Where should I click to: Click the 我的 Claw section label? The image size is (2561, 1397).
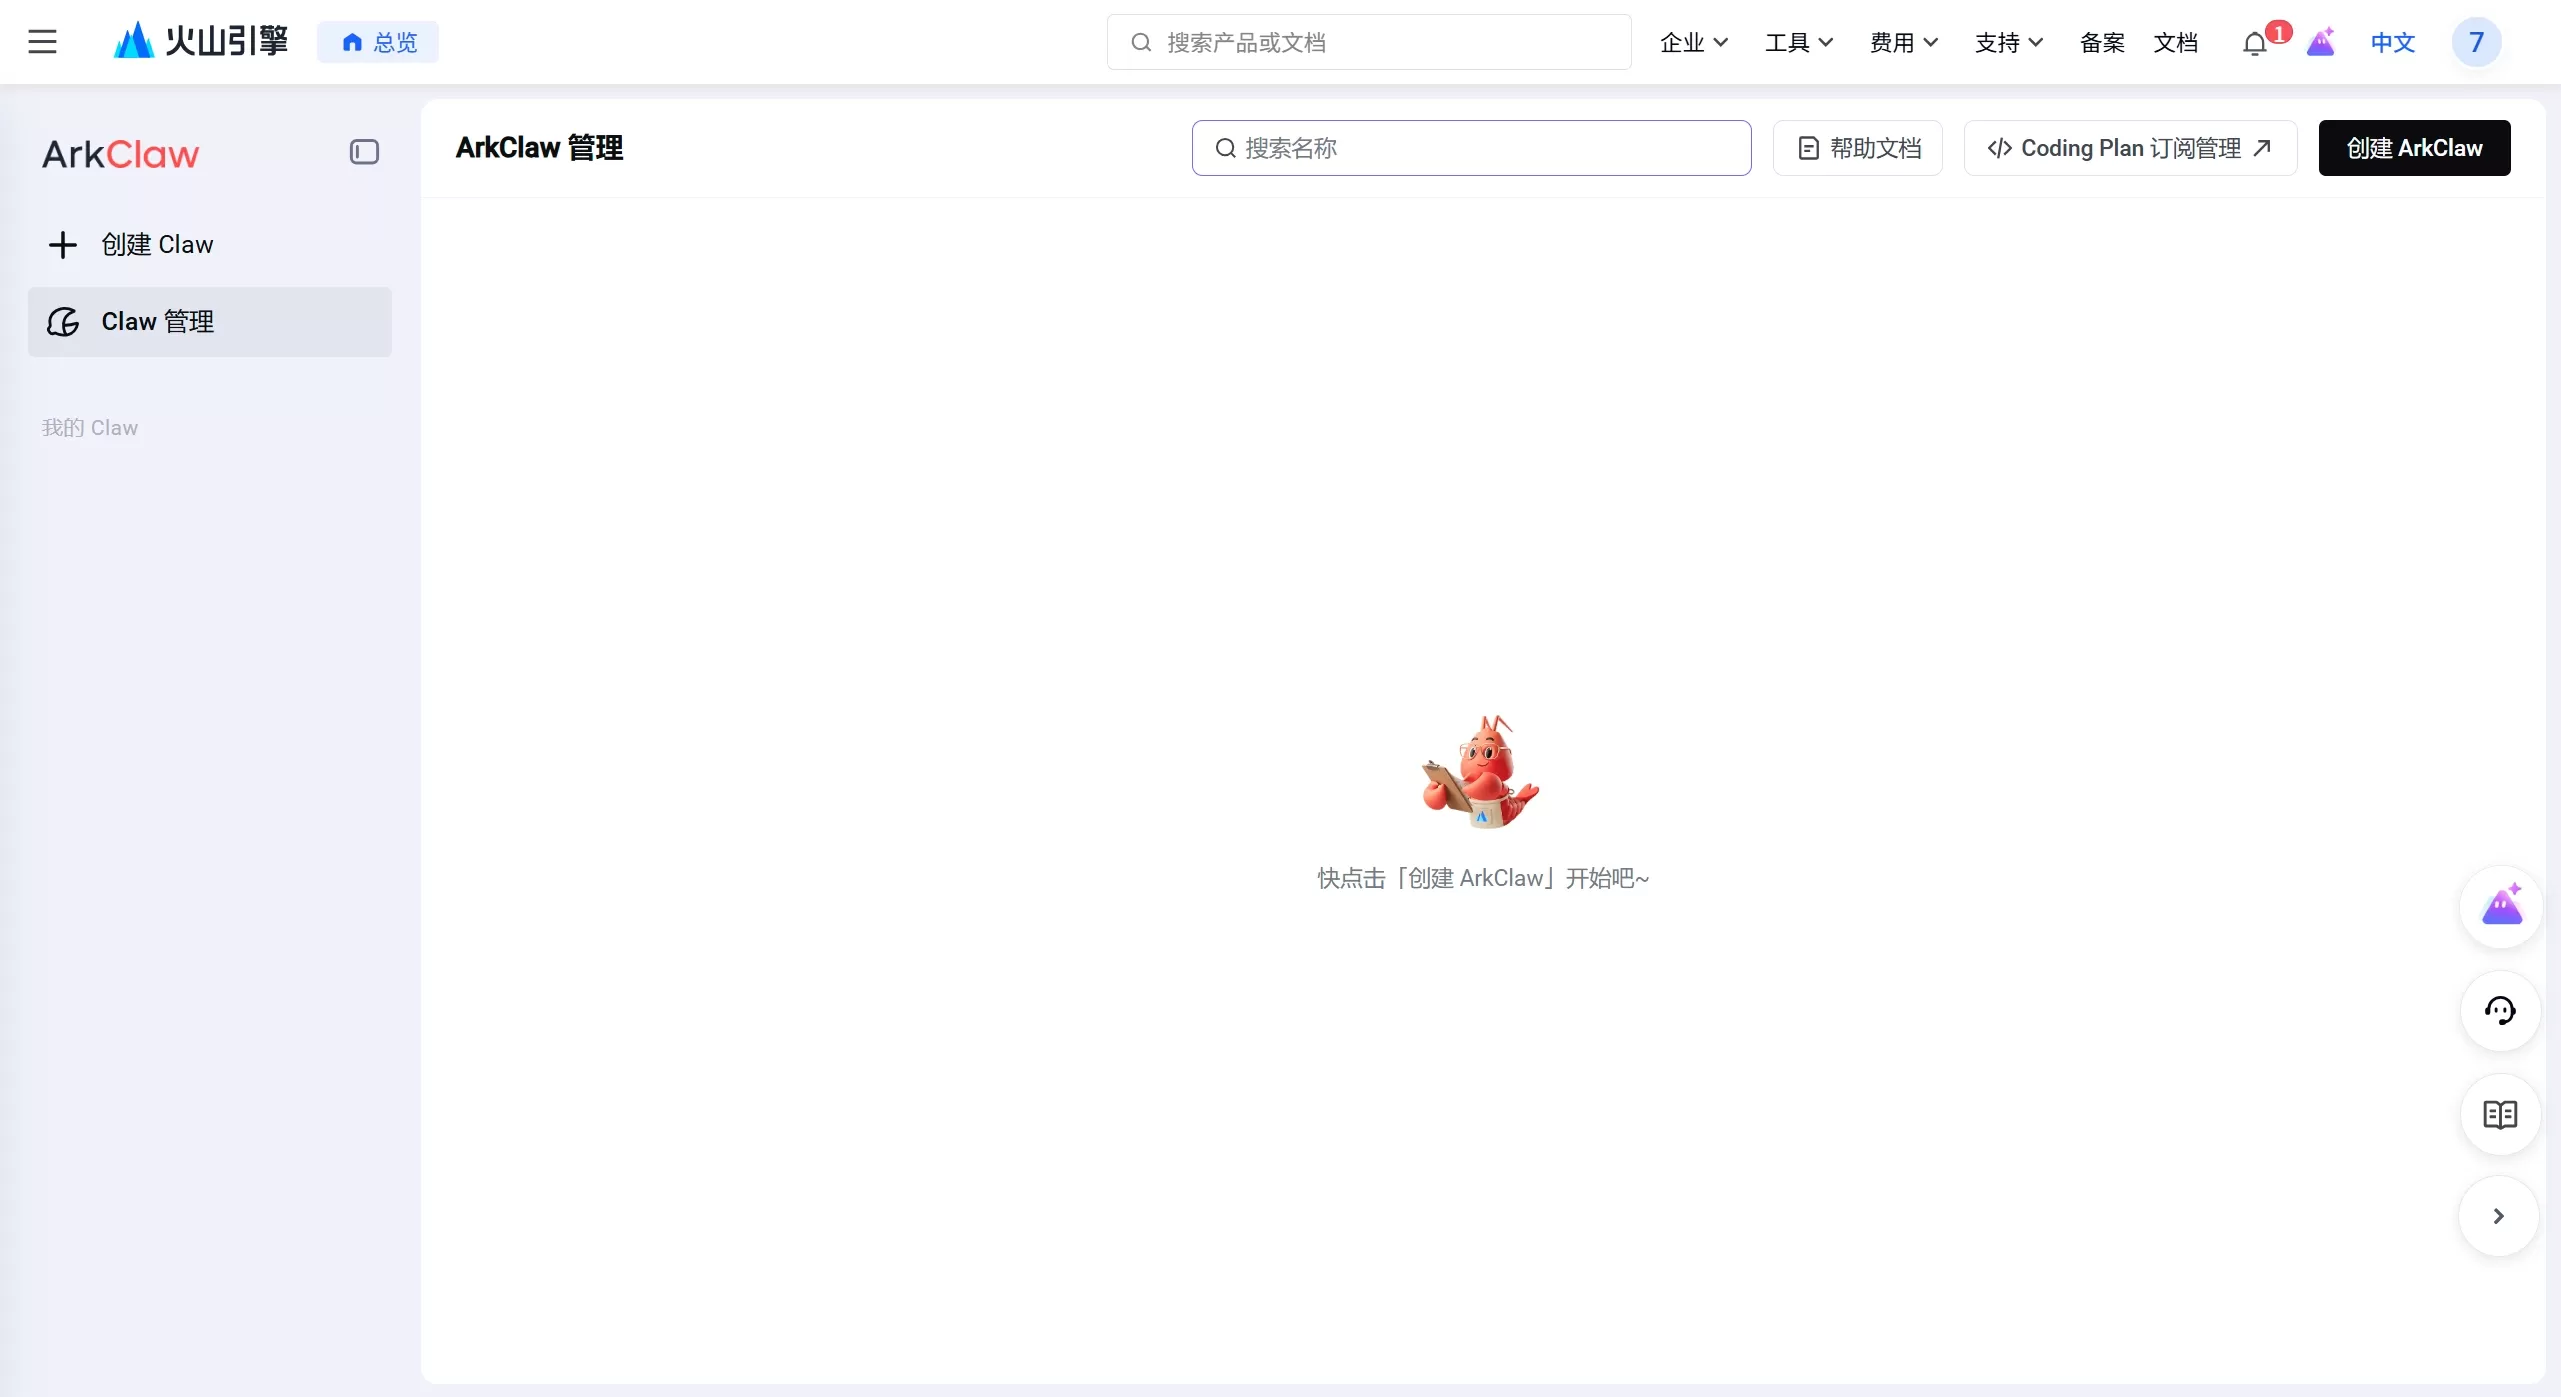click(90, 428)
